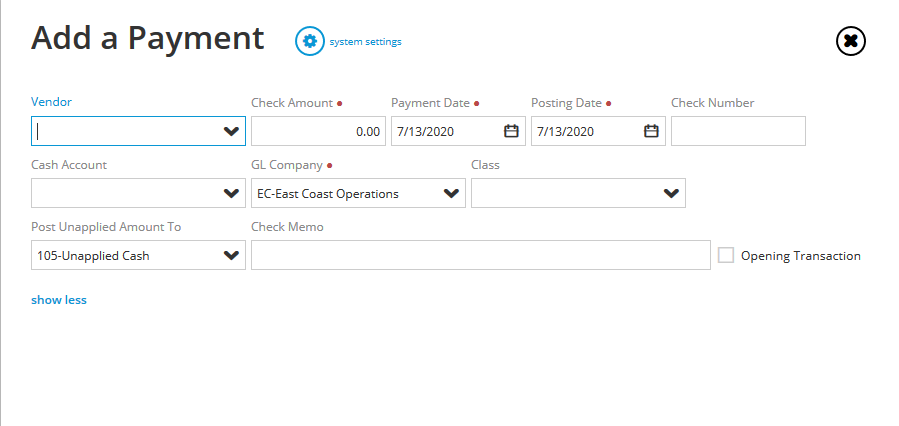
Task: Click the Add a Payment heading
Action: click(x=148, y=38)
